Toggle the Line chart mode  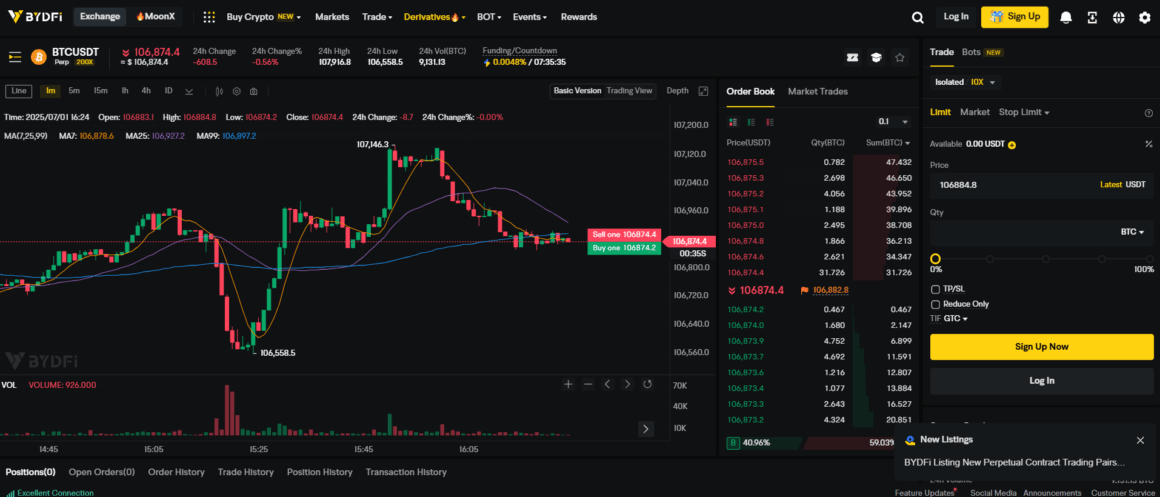(19, 91)
